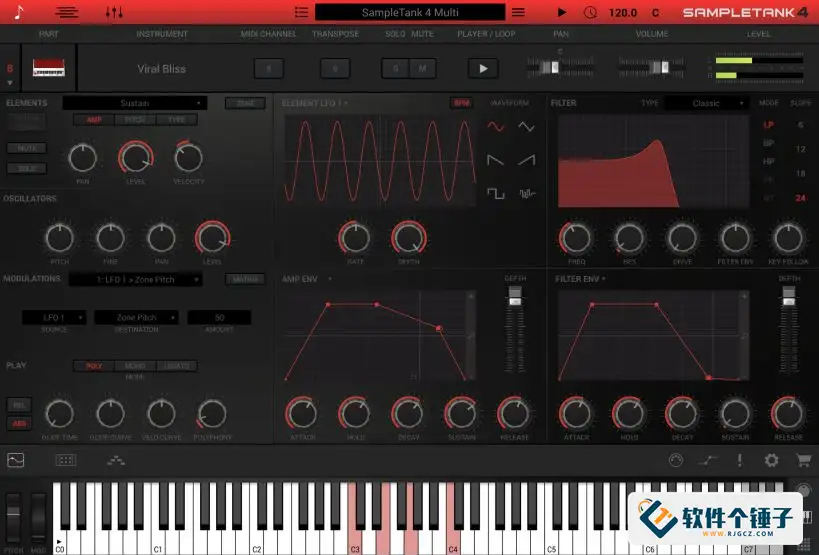Toggle the part Solo button S
The height and width of the screenshot is (555, 819).
(395, 68)
